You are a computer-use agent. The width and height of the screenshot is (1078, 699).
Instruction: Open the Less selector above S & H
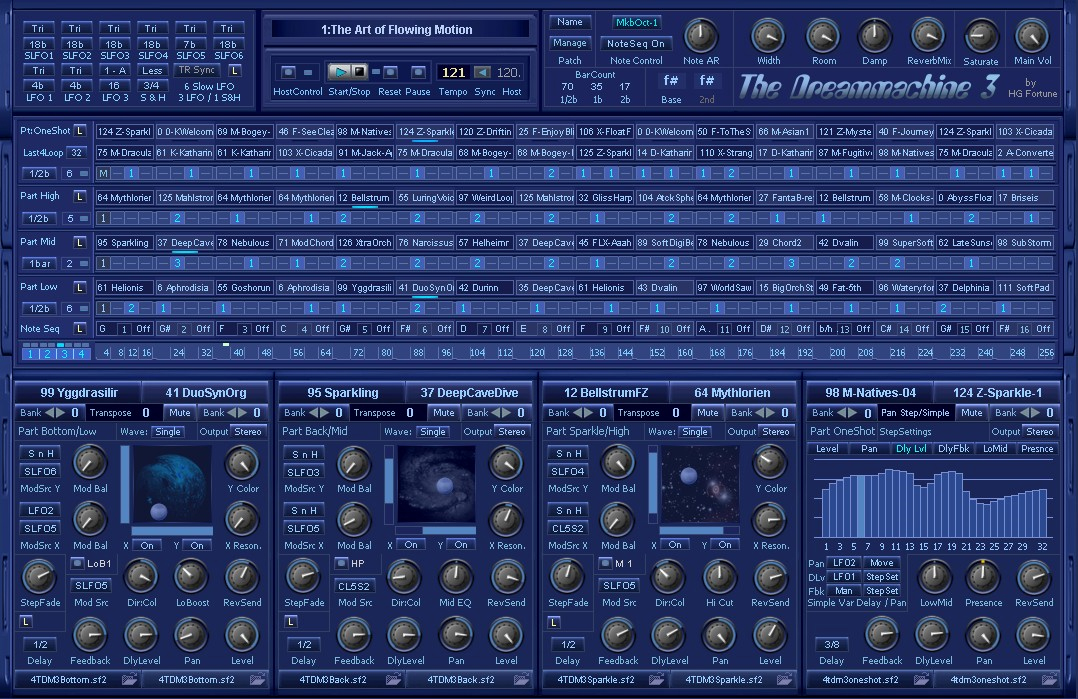click(152, 70)
